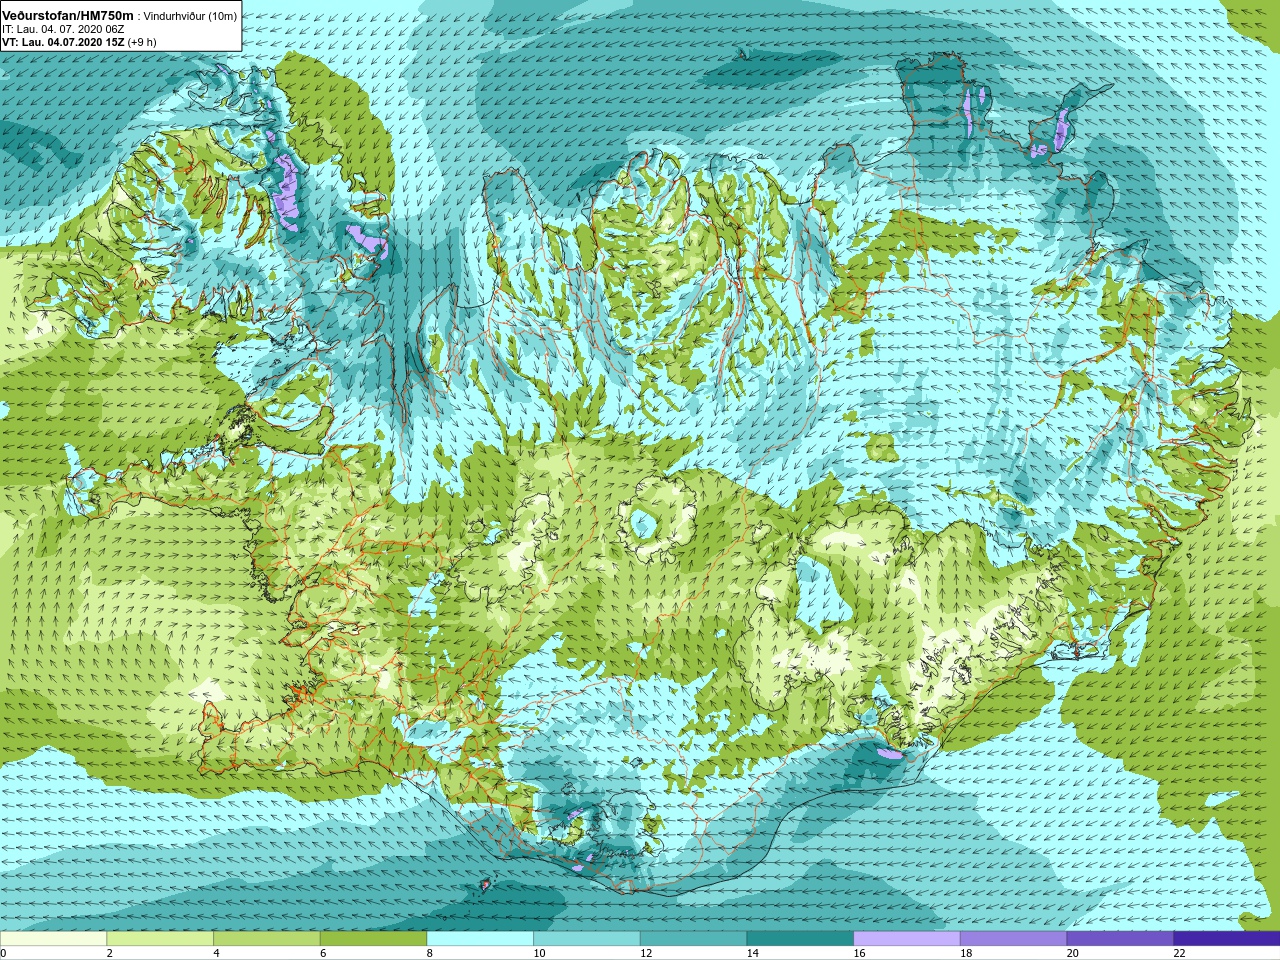
Task: Click the 'Veðurstofan/HM750m' title text
Action: pyautogui.click(x=68, y=16)
